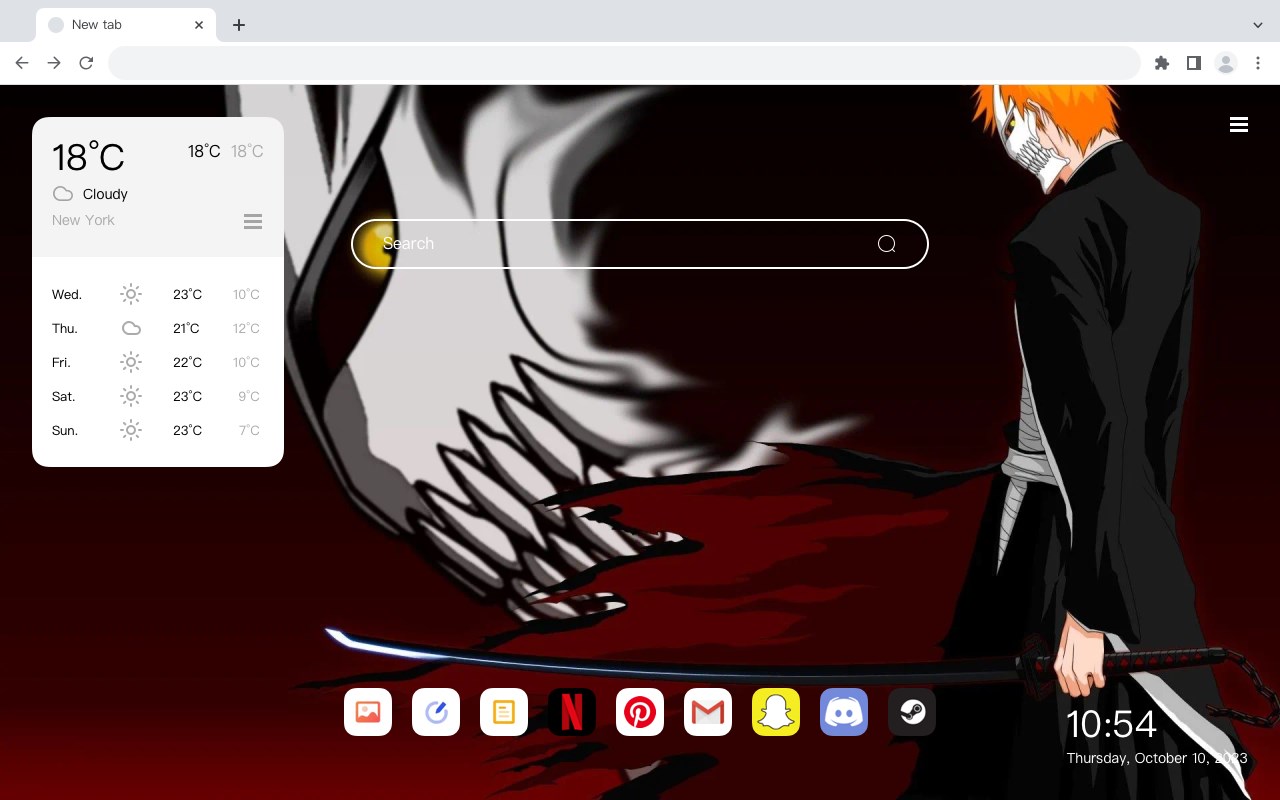
Task: Open the yellow notes shortcut icon
Action: point(504,712)
